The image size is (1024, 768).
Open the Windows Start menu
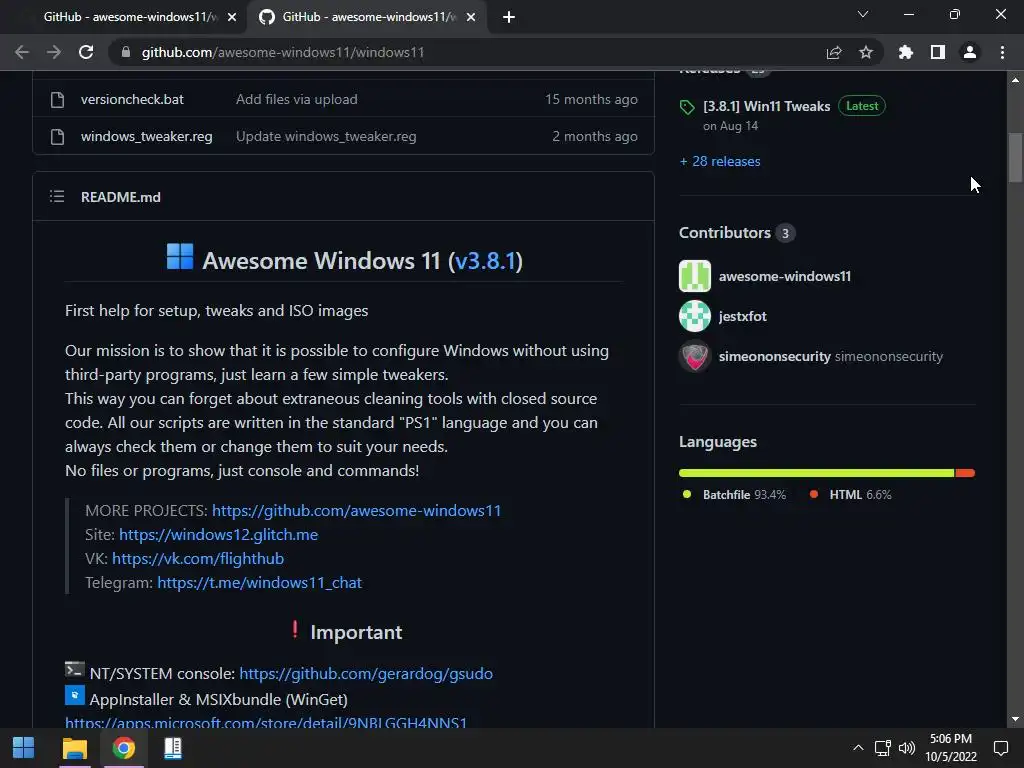click(24, 748)
